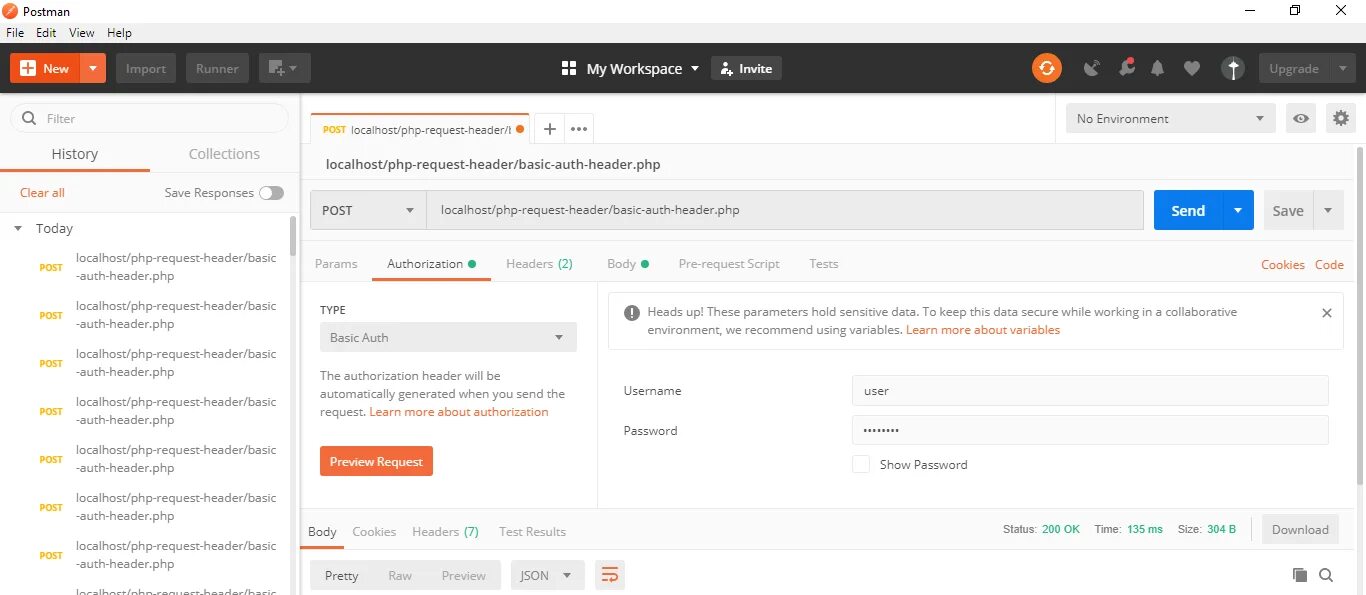Viewport: 1366px width, 595px height.
Task: Click the Download response button
Action: click(1300, 529)
